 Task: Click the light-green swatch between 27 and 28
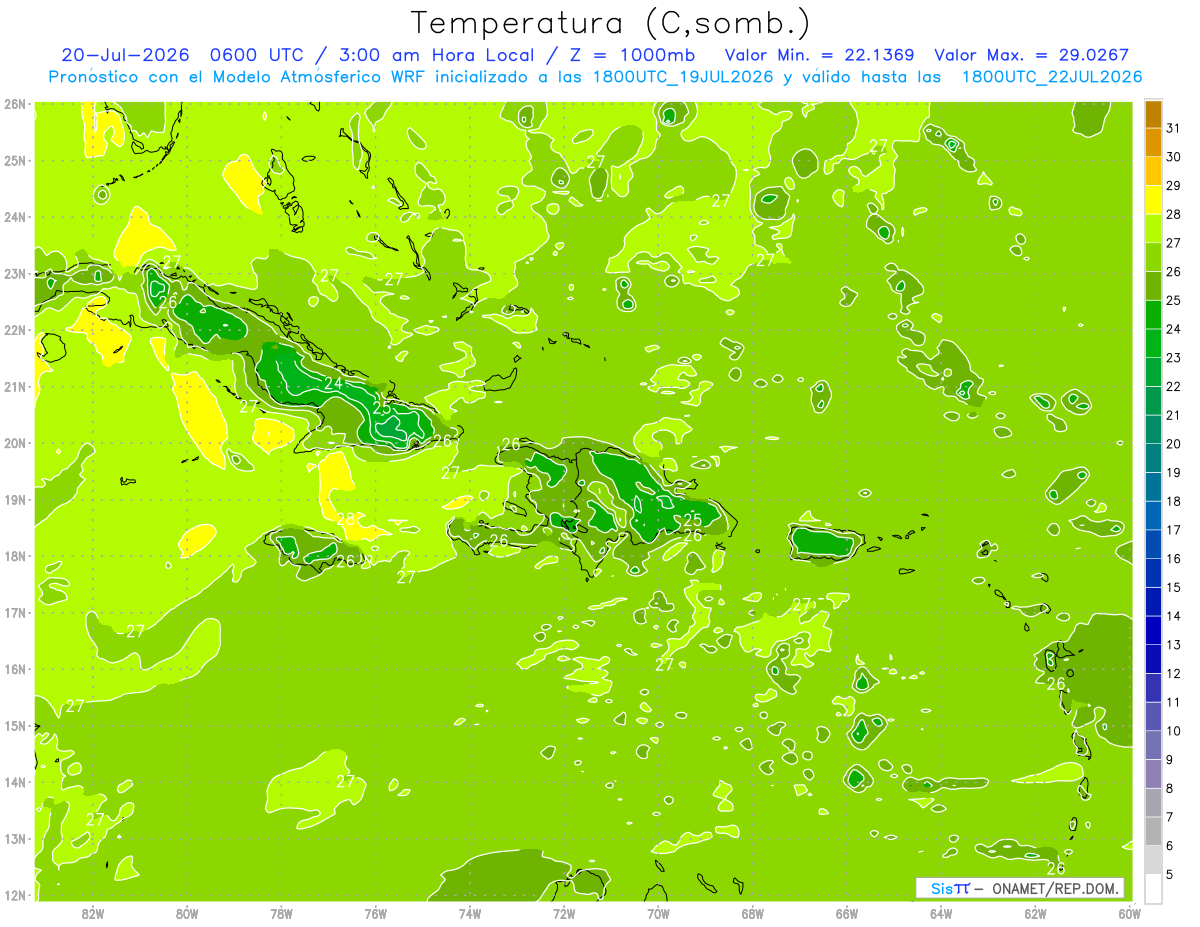point(1153,229)
